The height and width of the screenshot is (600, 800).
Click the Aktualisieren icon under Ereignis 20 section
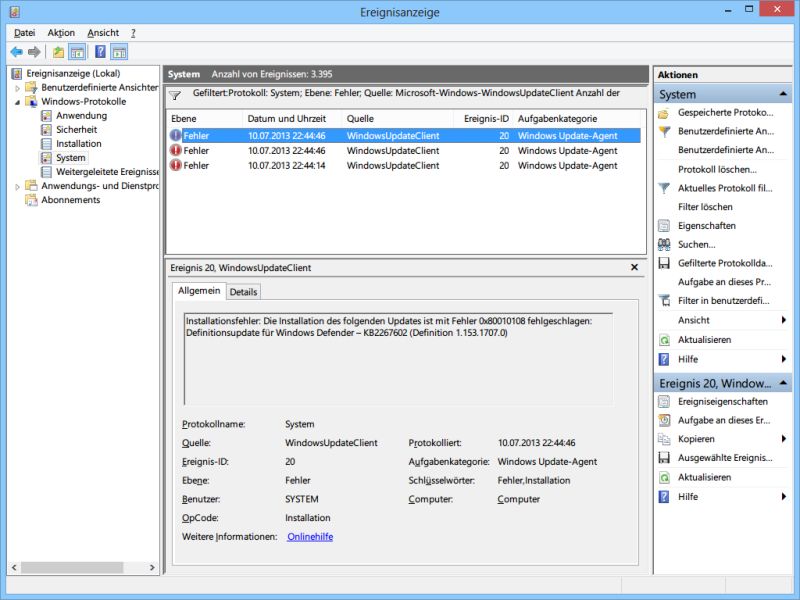click(664, 478)
